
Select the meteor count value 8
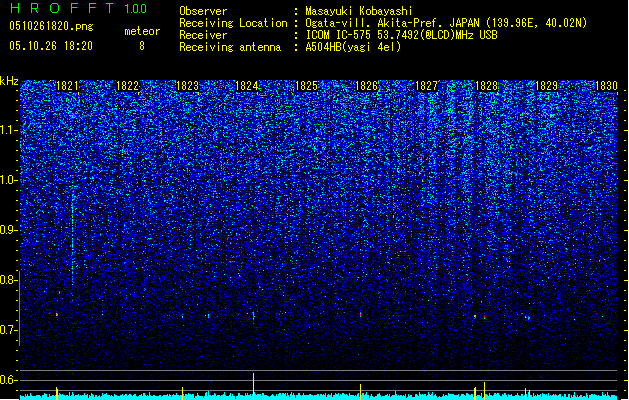(142, 46)
